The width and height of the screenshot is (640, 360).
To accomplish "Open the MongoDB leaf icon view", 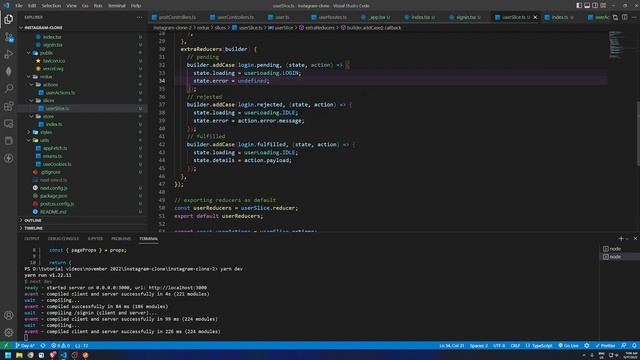I will pos(9,71).
